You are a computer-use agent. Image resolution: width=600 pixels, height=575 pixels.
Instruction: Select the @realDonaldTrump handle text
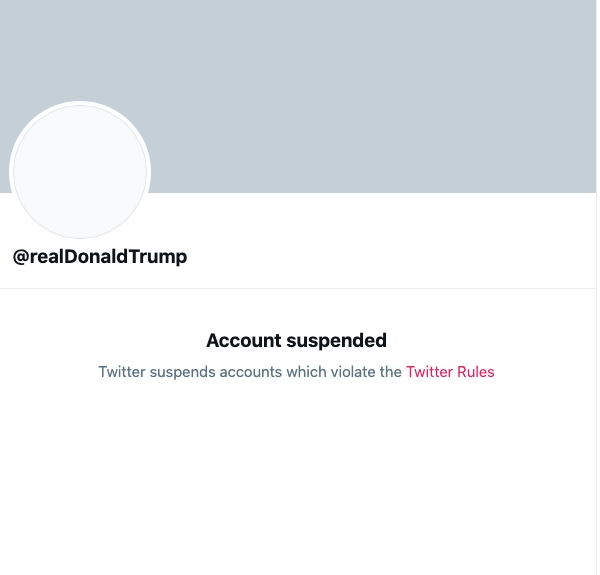tap(100, 257)
